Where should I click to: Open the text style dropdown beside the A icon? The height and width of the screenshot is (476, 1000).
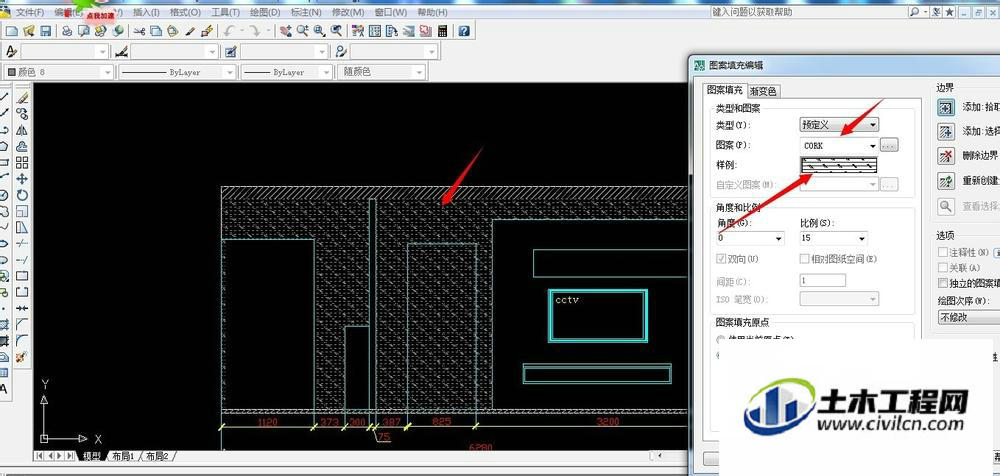pos(65,52)
